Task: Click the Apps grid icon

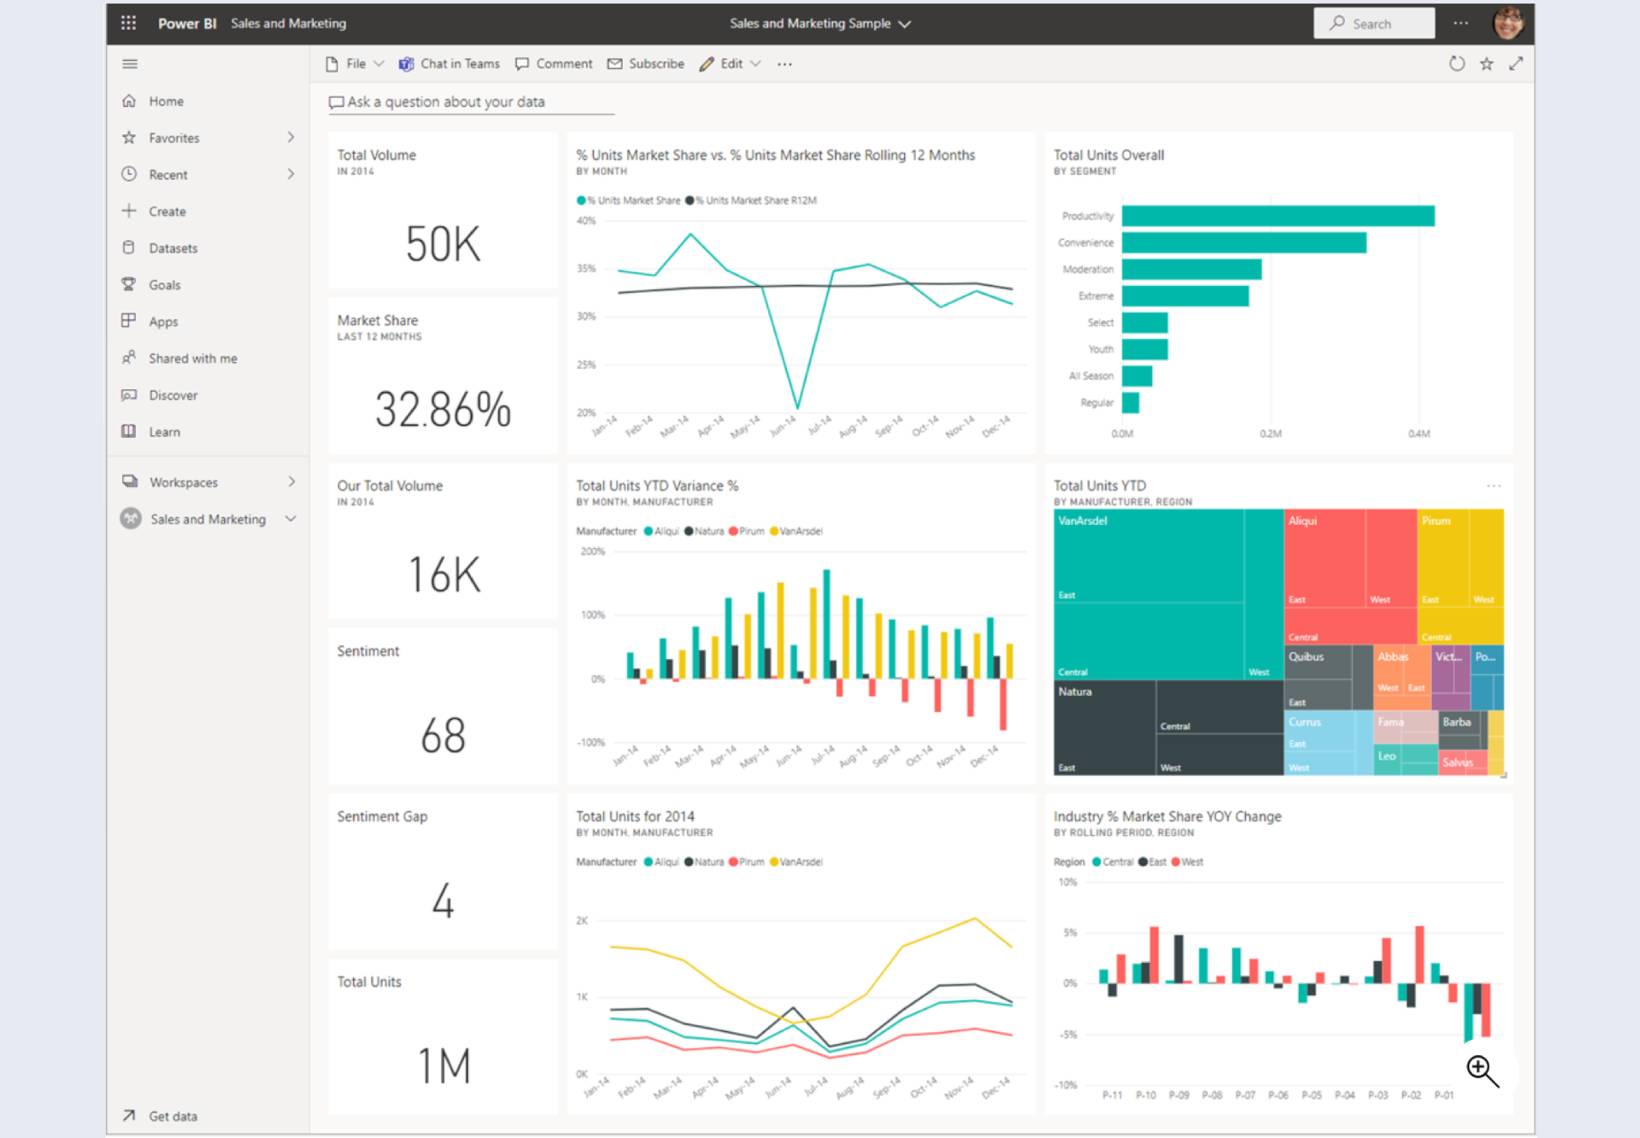Action: 129,321
